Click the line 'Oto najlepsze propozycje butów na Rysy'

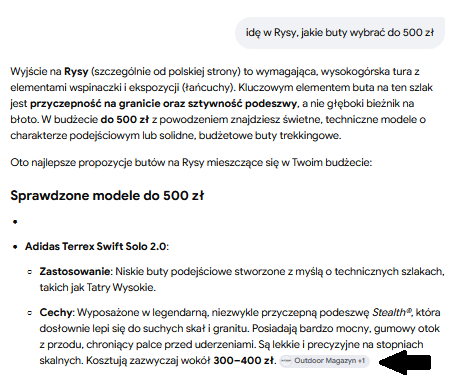coord(107,163)
